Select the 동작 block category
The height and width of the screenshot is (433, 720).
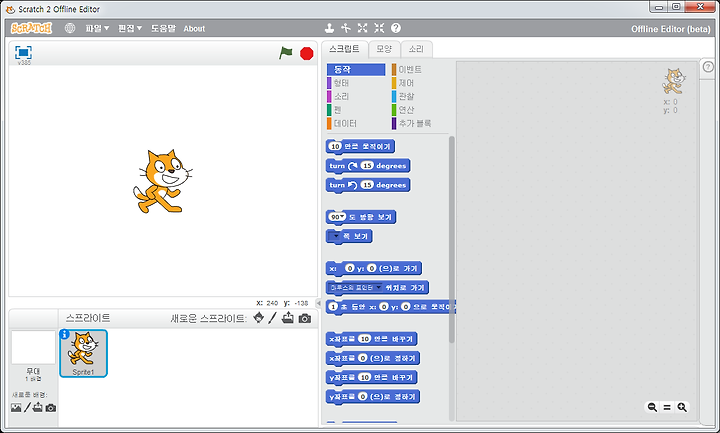tap(356, 69)
